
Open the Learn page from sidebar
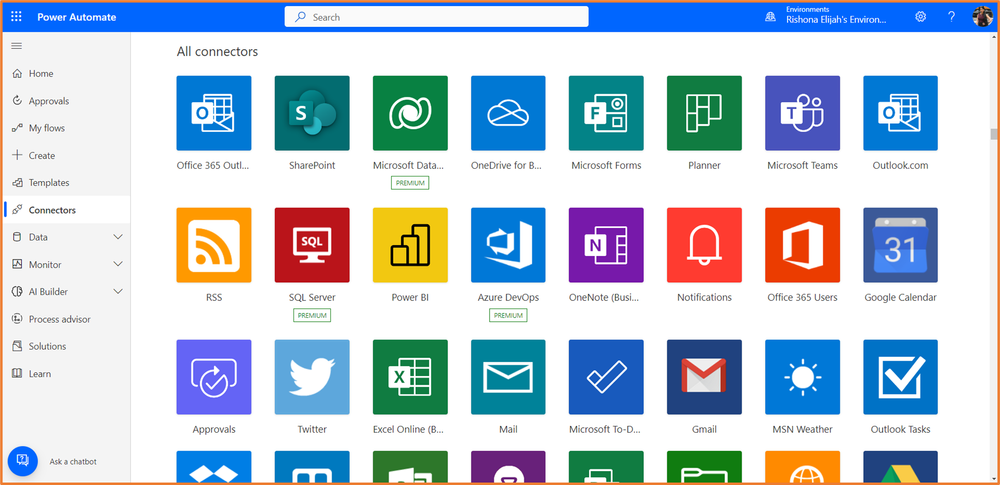coord(67,374)
